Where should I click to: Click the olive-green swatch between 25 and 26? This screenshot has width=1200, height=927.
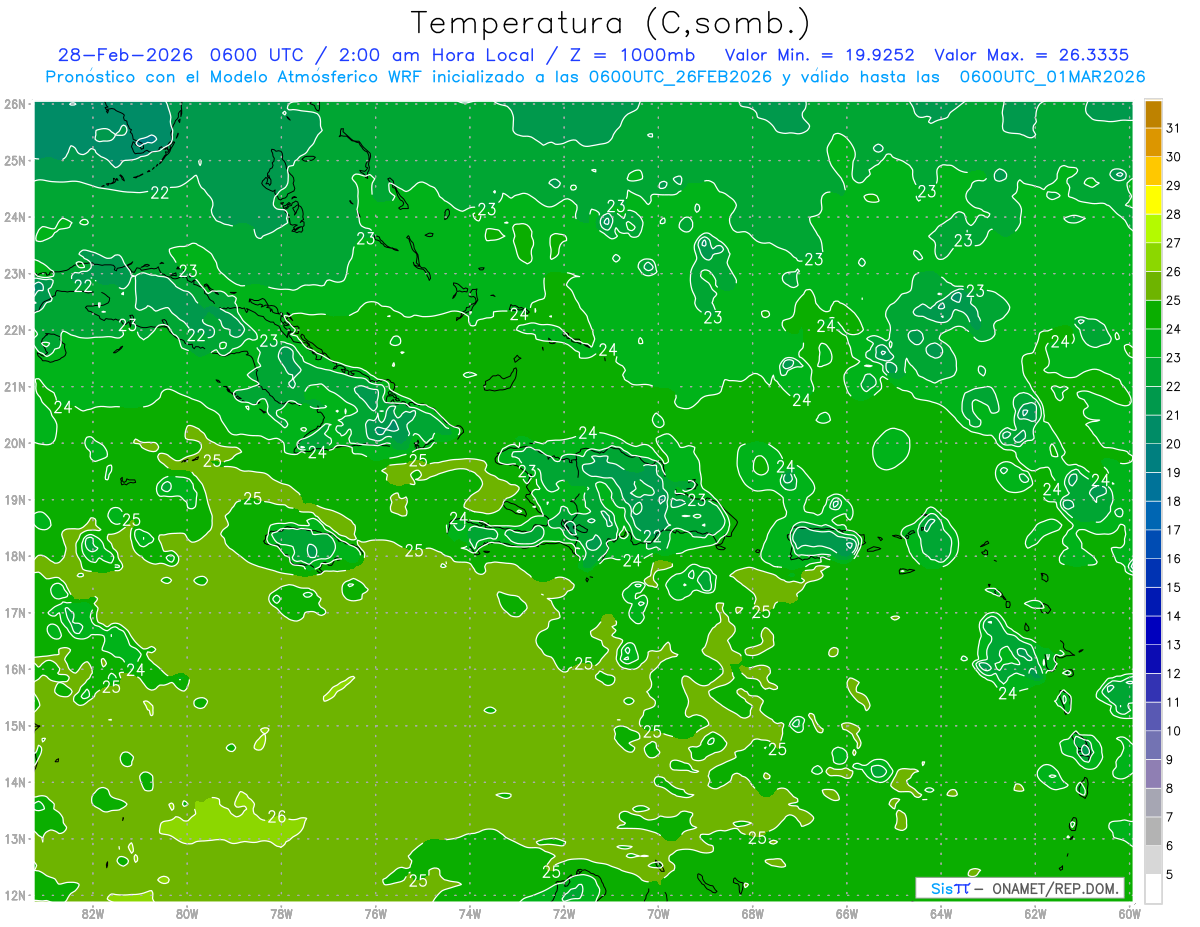click(1153, 287)
